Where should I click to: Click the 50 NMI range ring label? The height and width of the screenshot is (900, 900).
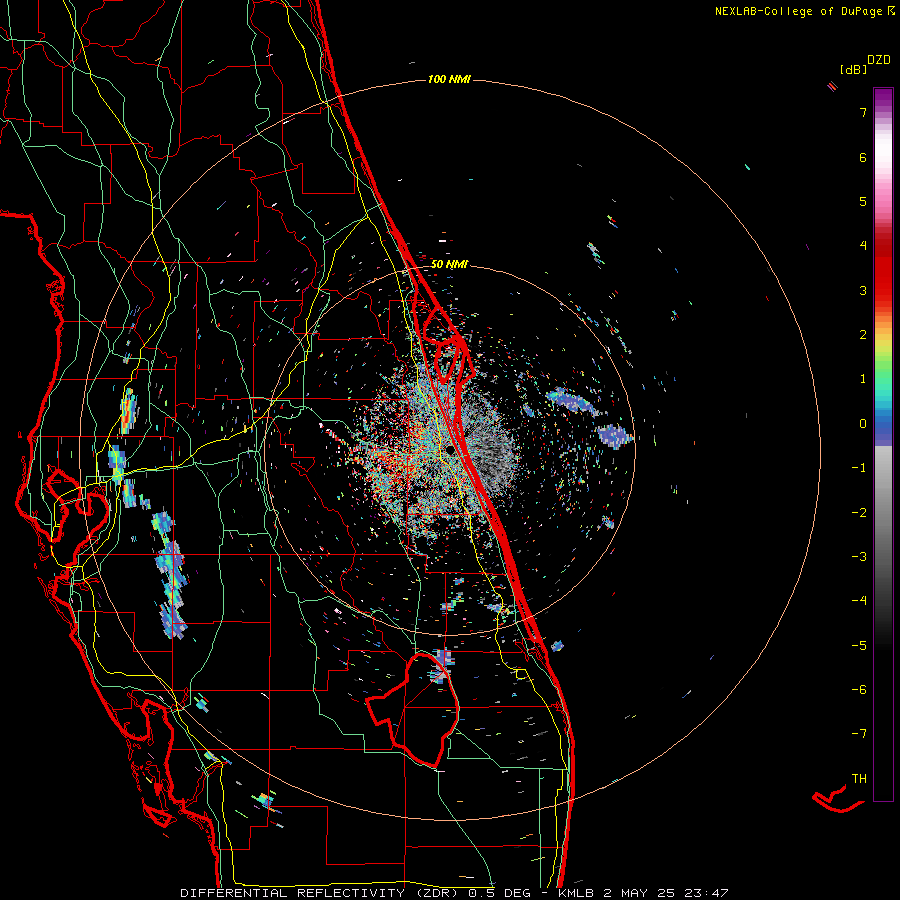449,264
